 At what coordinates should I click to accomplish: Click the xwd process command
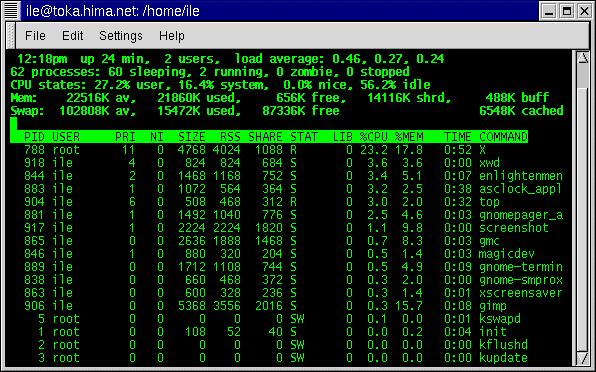[x=489, y=163]
